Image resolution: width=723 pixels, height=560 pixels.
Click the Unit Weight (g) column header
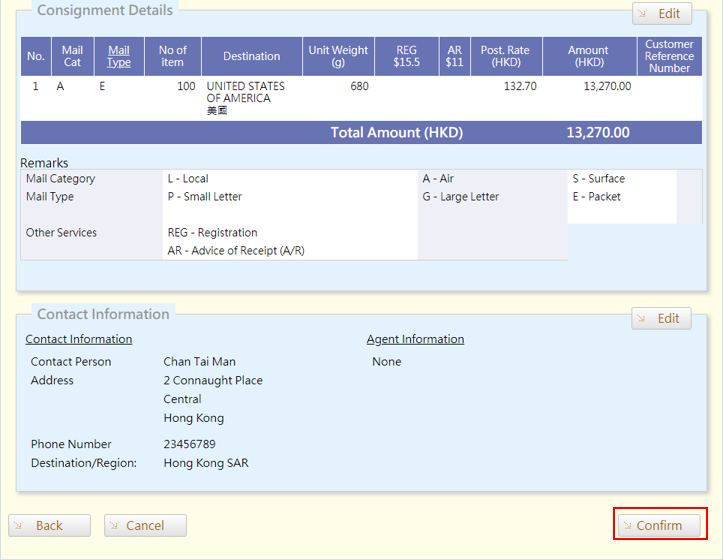[x=338, y=56]
